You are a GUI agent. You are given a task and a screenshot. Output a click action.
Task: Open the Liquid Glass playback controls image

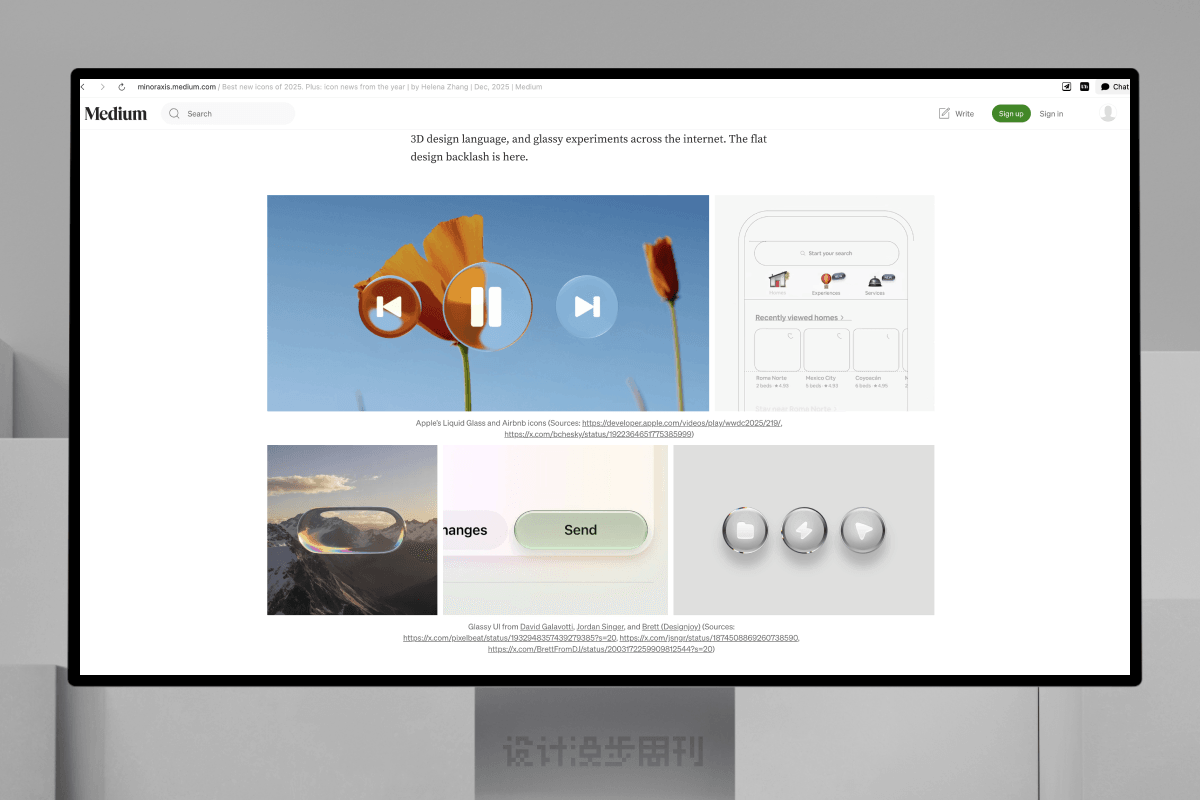coord(488,303)
